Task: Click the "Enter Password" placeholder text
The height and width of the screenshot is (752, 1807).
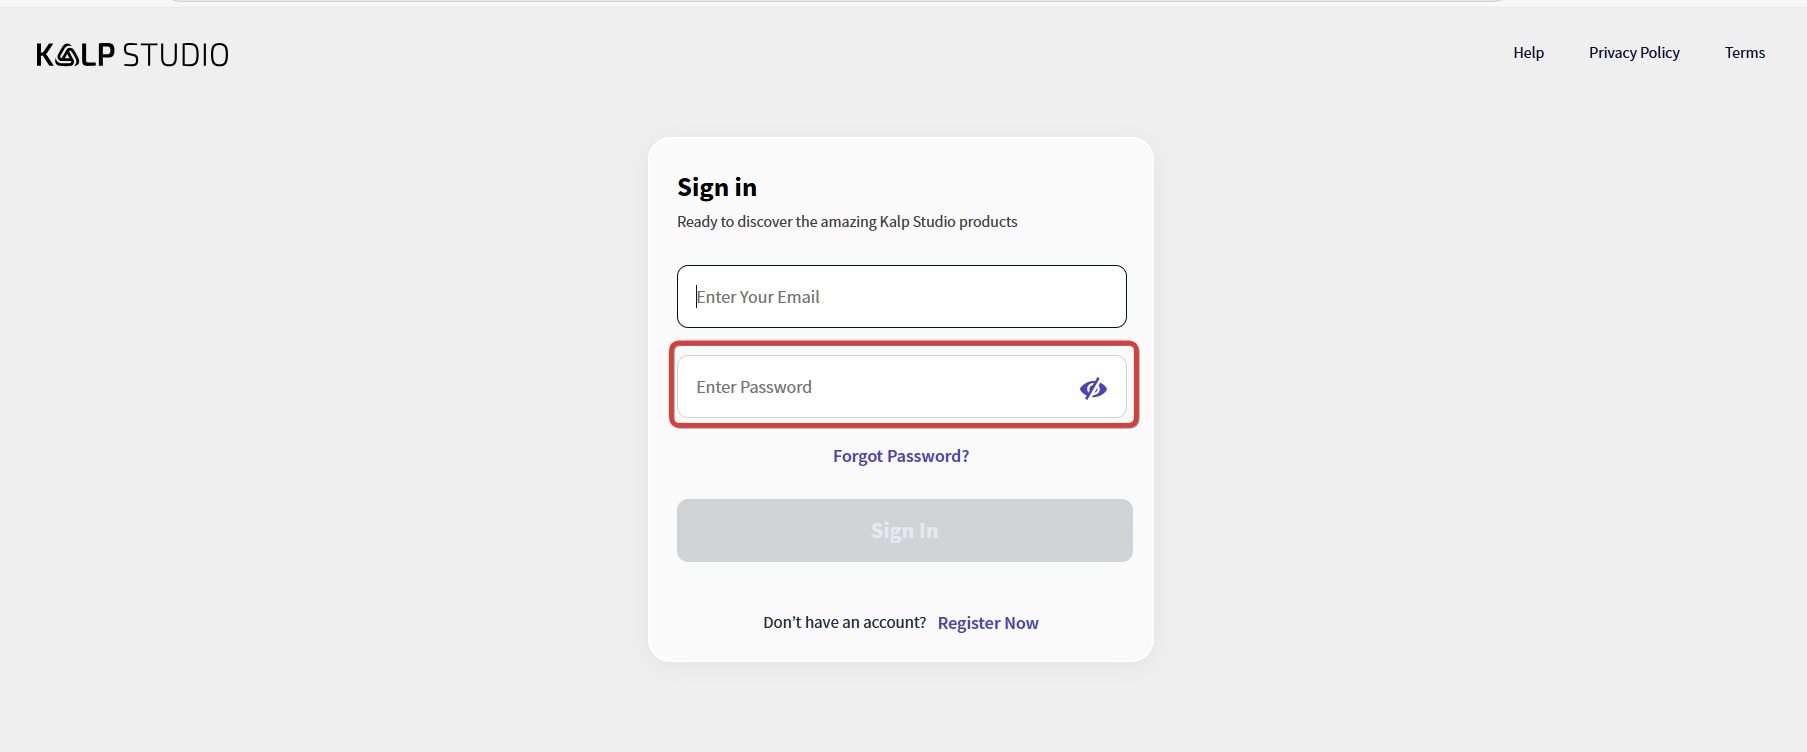Action: [754, 387]
